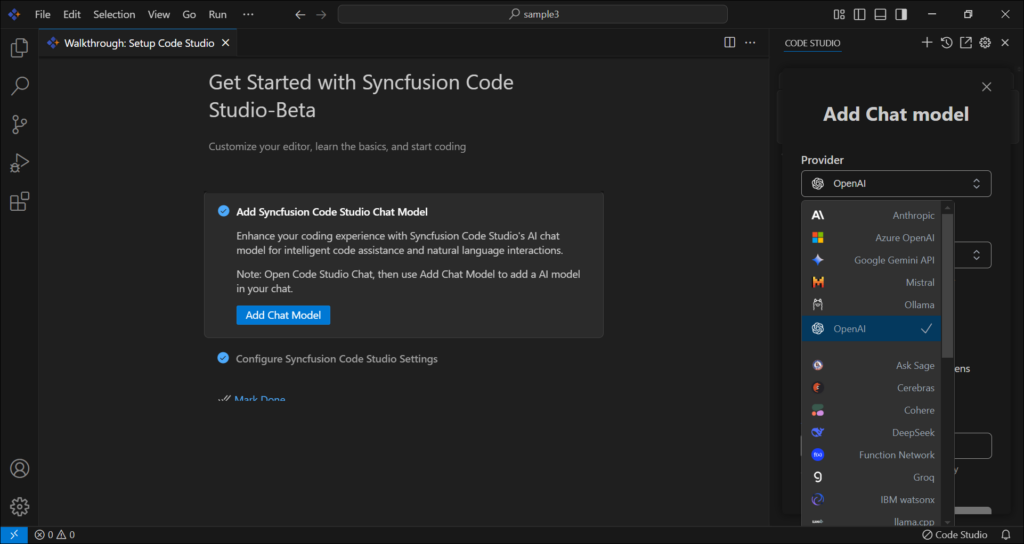Open the Search view in activity bar
This screenshot has width=1024, height=544.
19,86
